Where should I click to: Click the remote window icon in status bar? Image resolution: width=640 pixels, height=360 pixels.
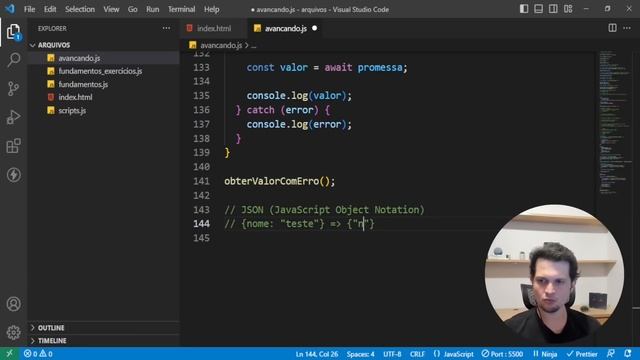pos(9,353)
